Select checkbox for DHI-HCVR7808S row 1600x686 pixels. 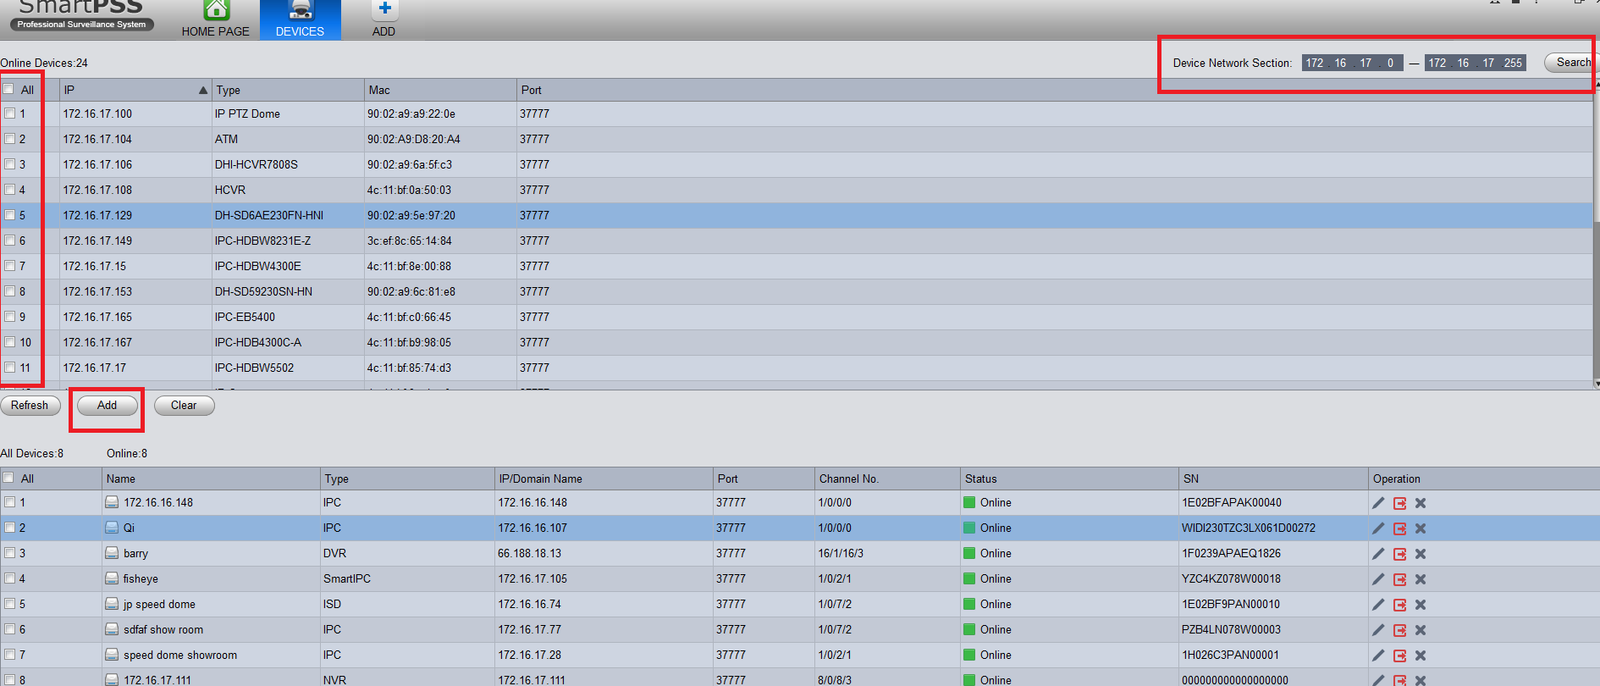[x=9, y=164]
